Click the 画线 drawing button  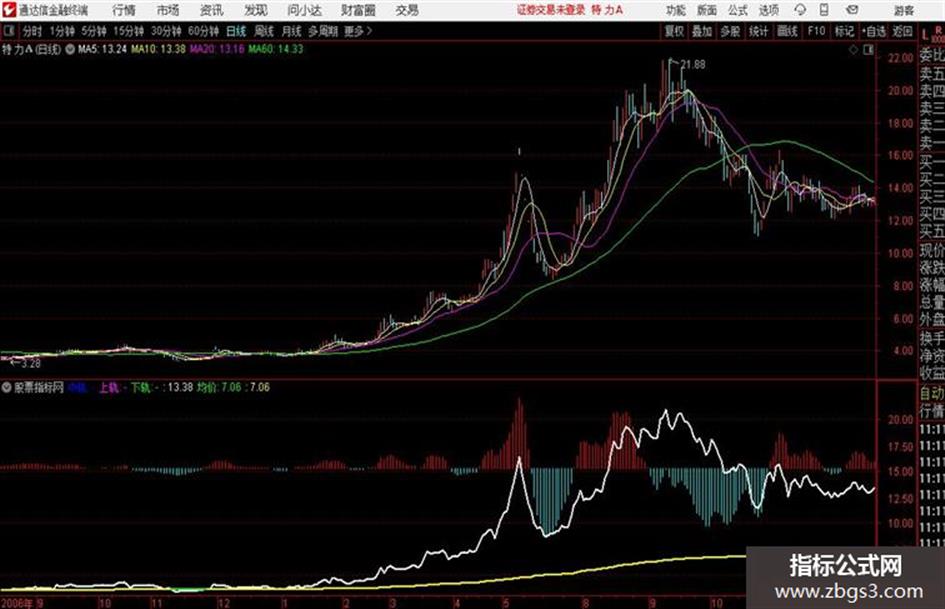787,31
